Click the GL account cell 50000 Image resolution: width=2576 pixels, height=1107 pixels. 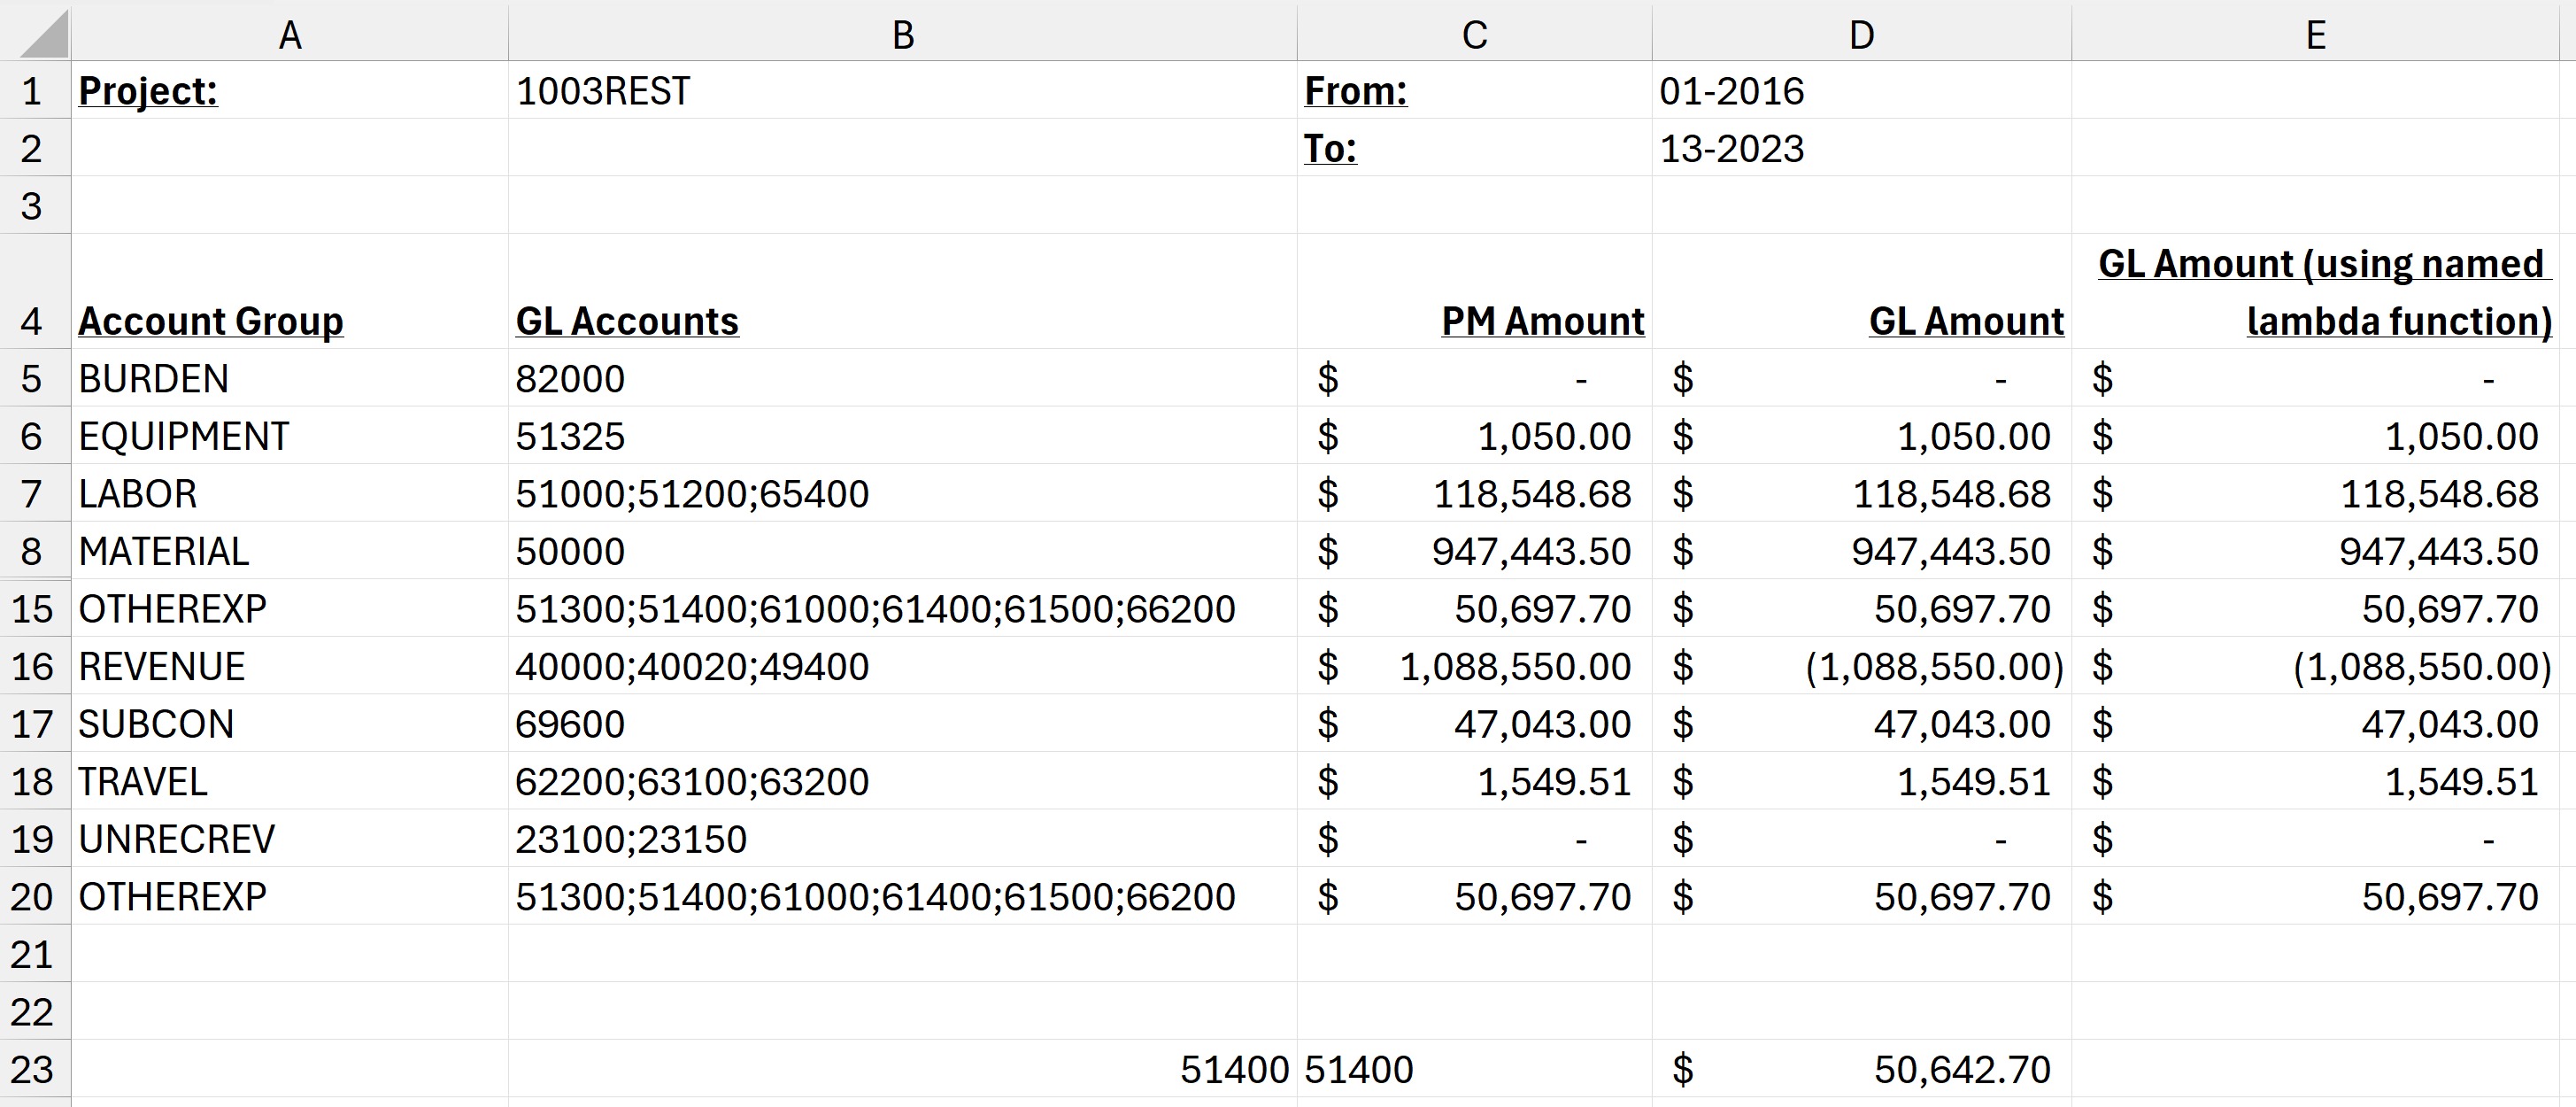(903, 551)
